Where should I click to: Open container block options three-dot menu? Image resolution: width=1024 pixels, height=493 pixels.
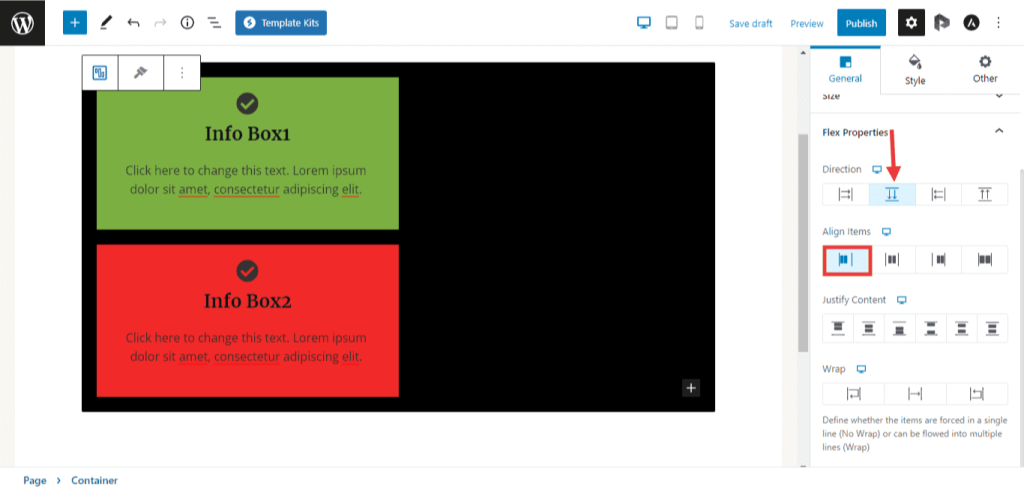tap(182, 73)
